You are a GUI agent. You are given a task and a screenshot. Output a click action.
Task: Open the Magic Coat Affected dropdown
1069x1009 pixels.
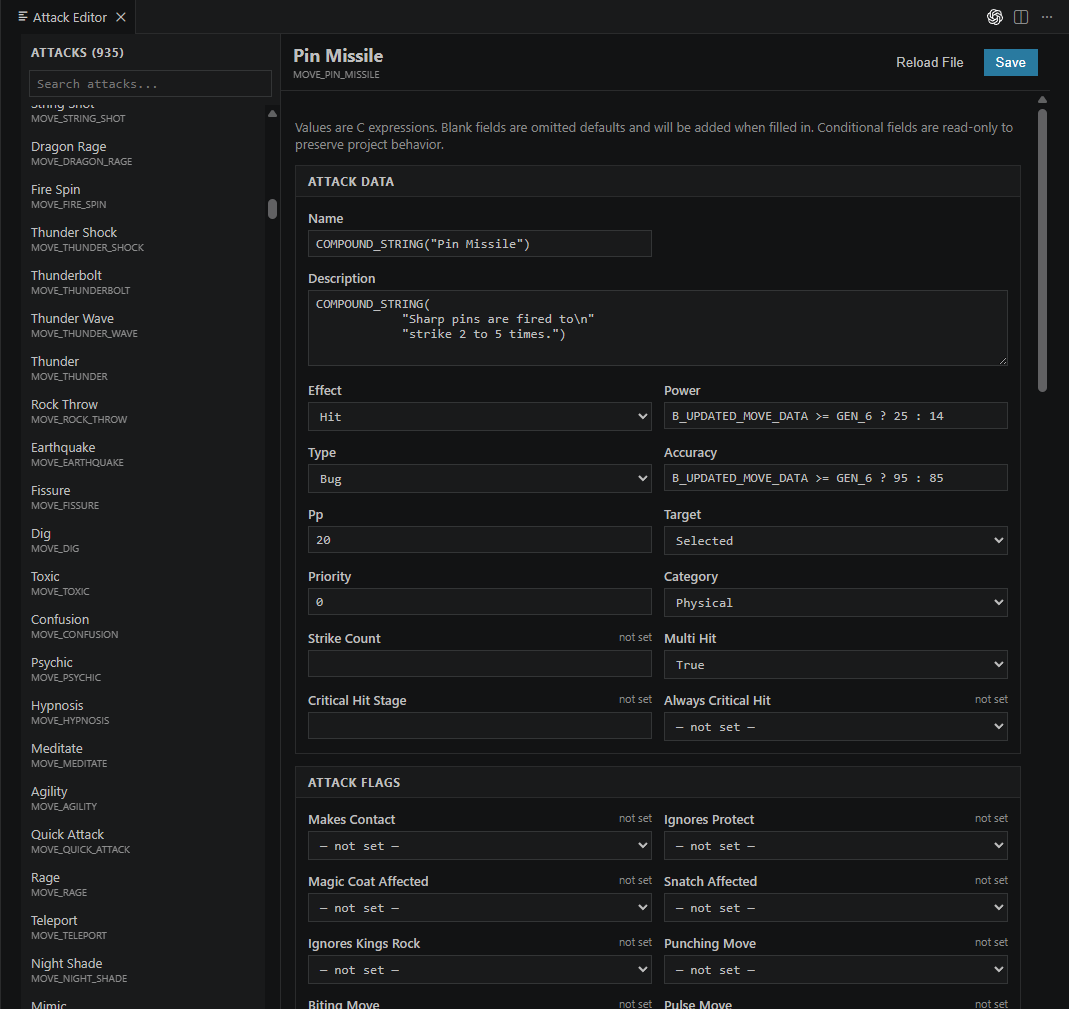[479, 907]
